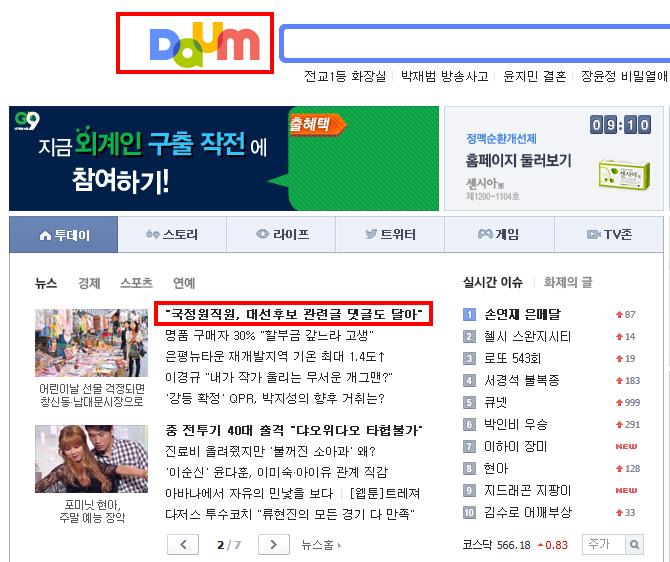This screenshot has height=562, width=670.
Task: Click the stock search magnifier icon
Action: (635, 544)
